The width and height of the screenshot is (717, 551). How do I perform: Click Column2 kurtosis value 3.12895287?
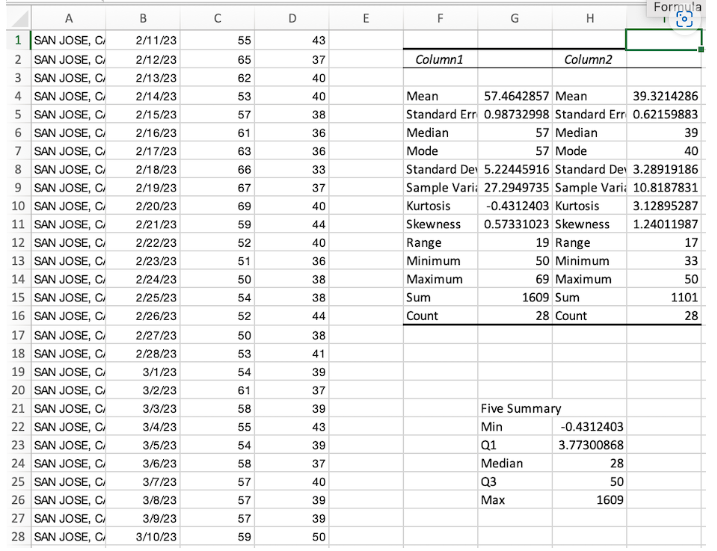click(x=665, y=206)
